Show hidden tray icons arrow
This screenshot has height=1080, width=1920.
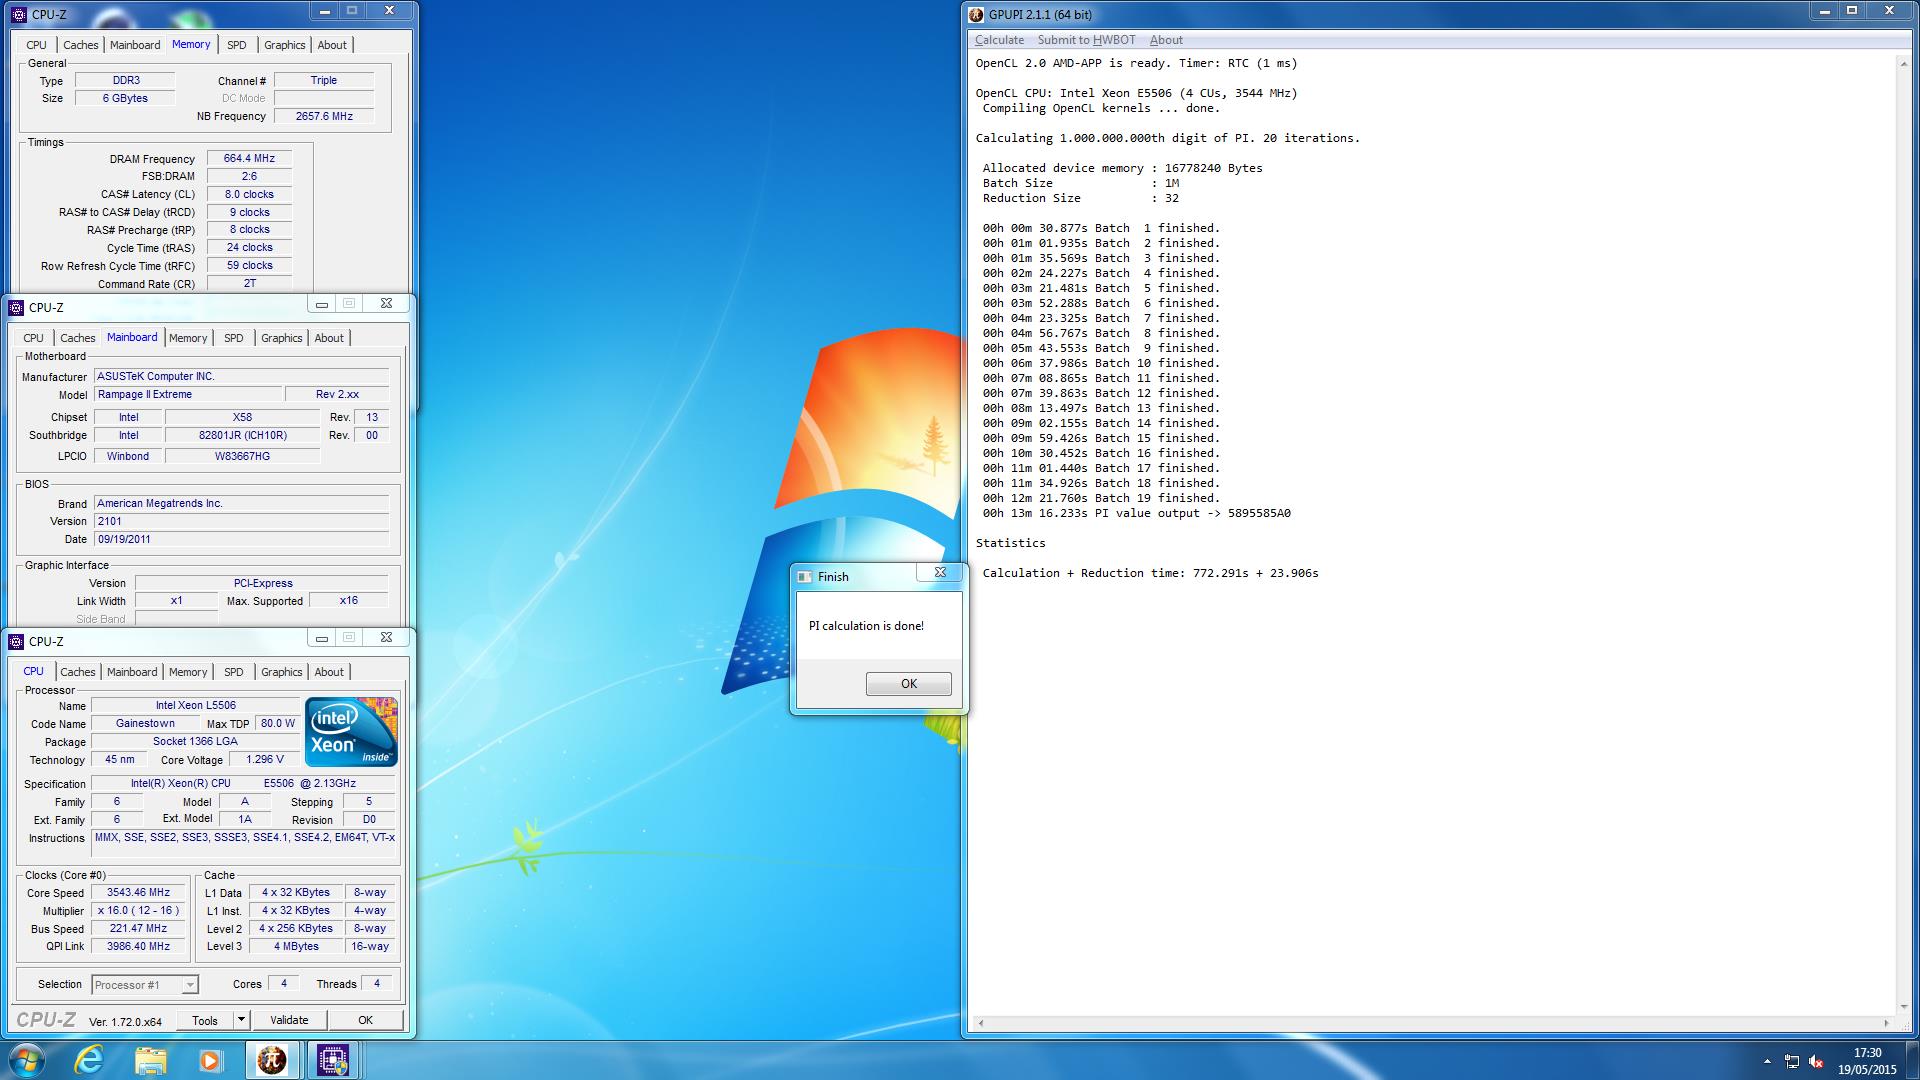1767,1061
